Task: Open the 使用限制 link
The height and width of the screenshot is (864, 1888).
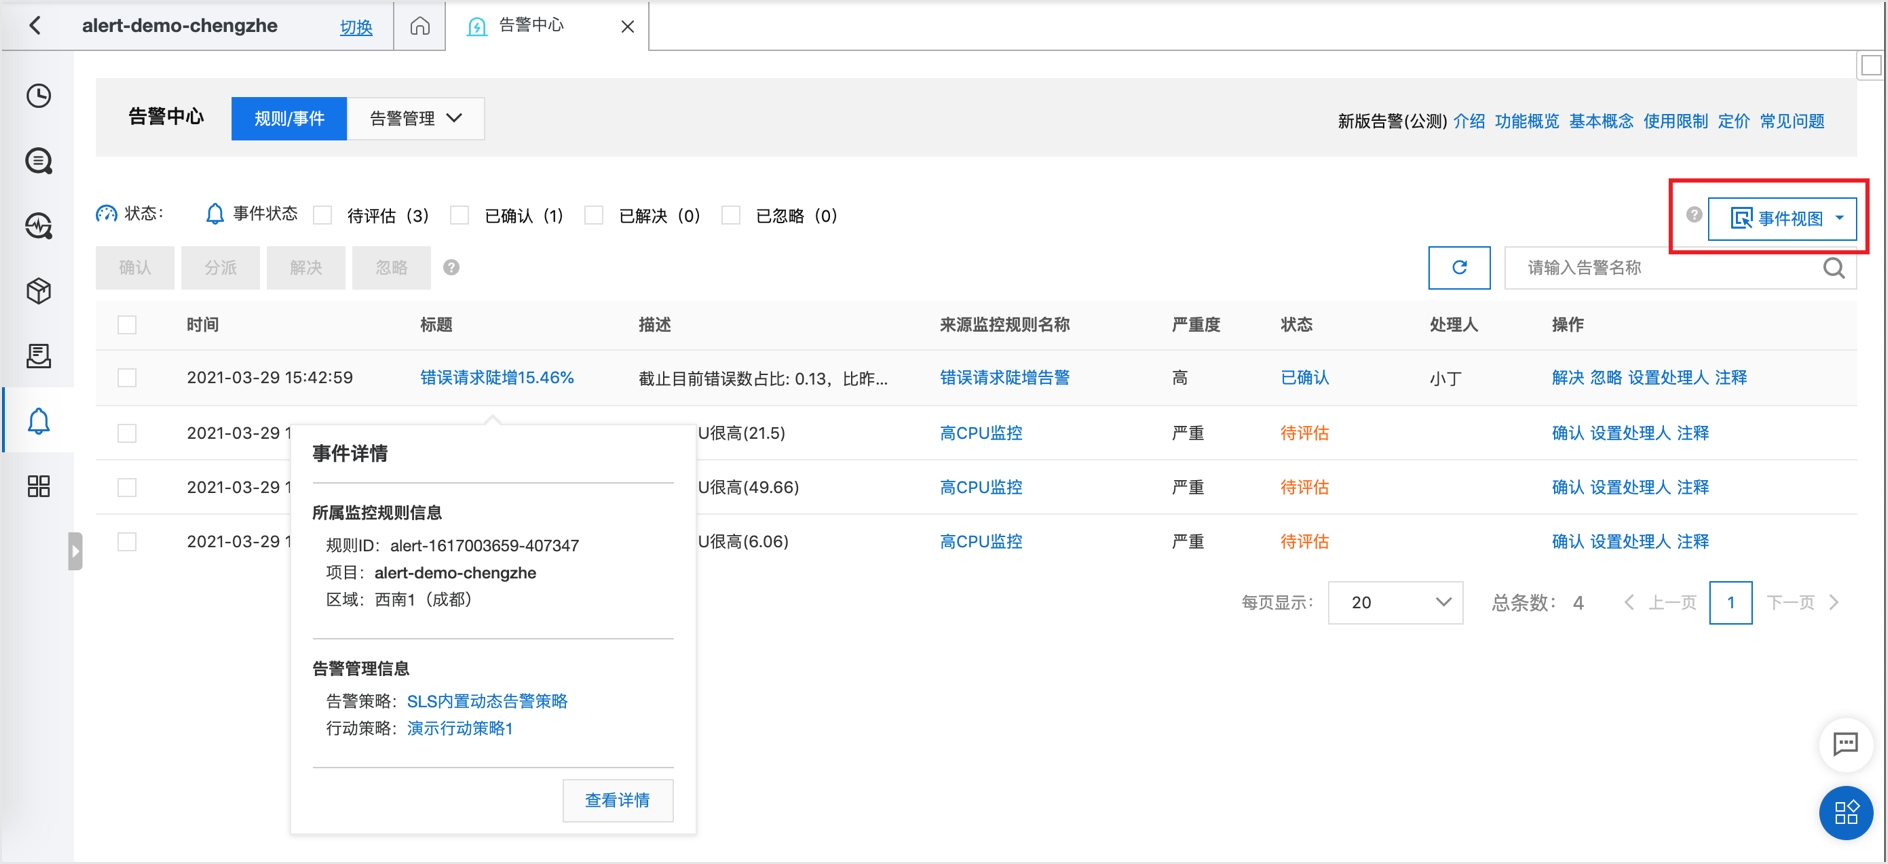Action: point(1676,121)
